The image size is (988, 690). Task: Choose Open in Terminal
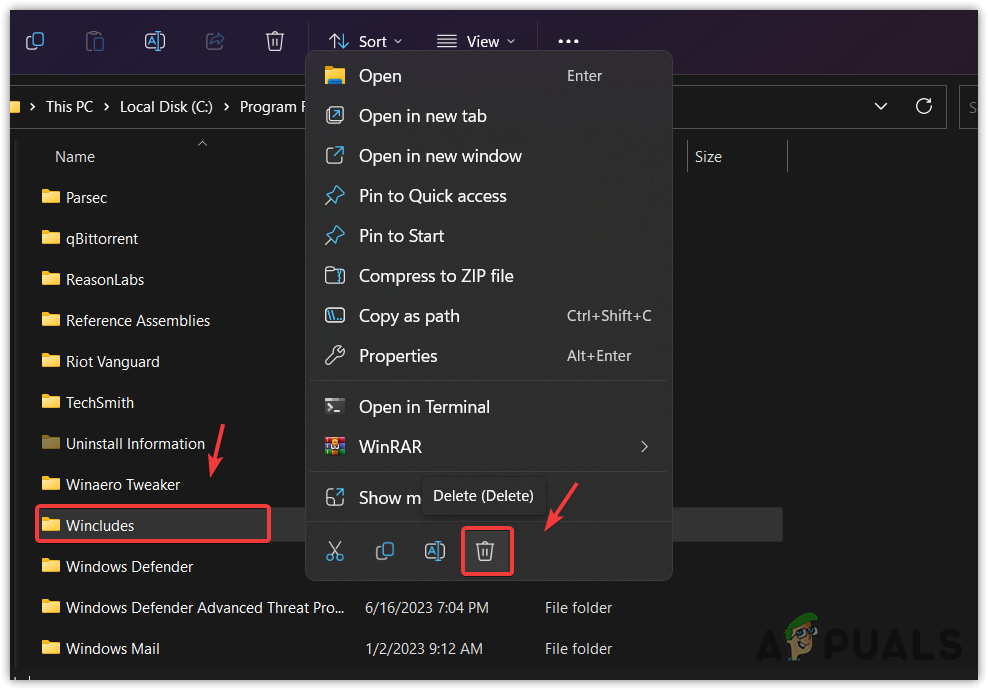coord(488,407)
